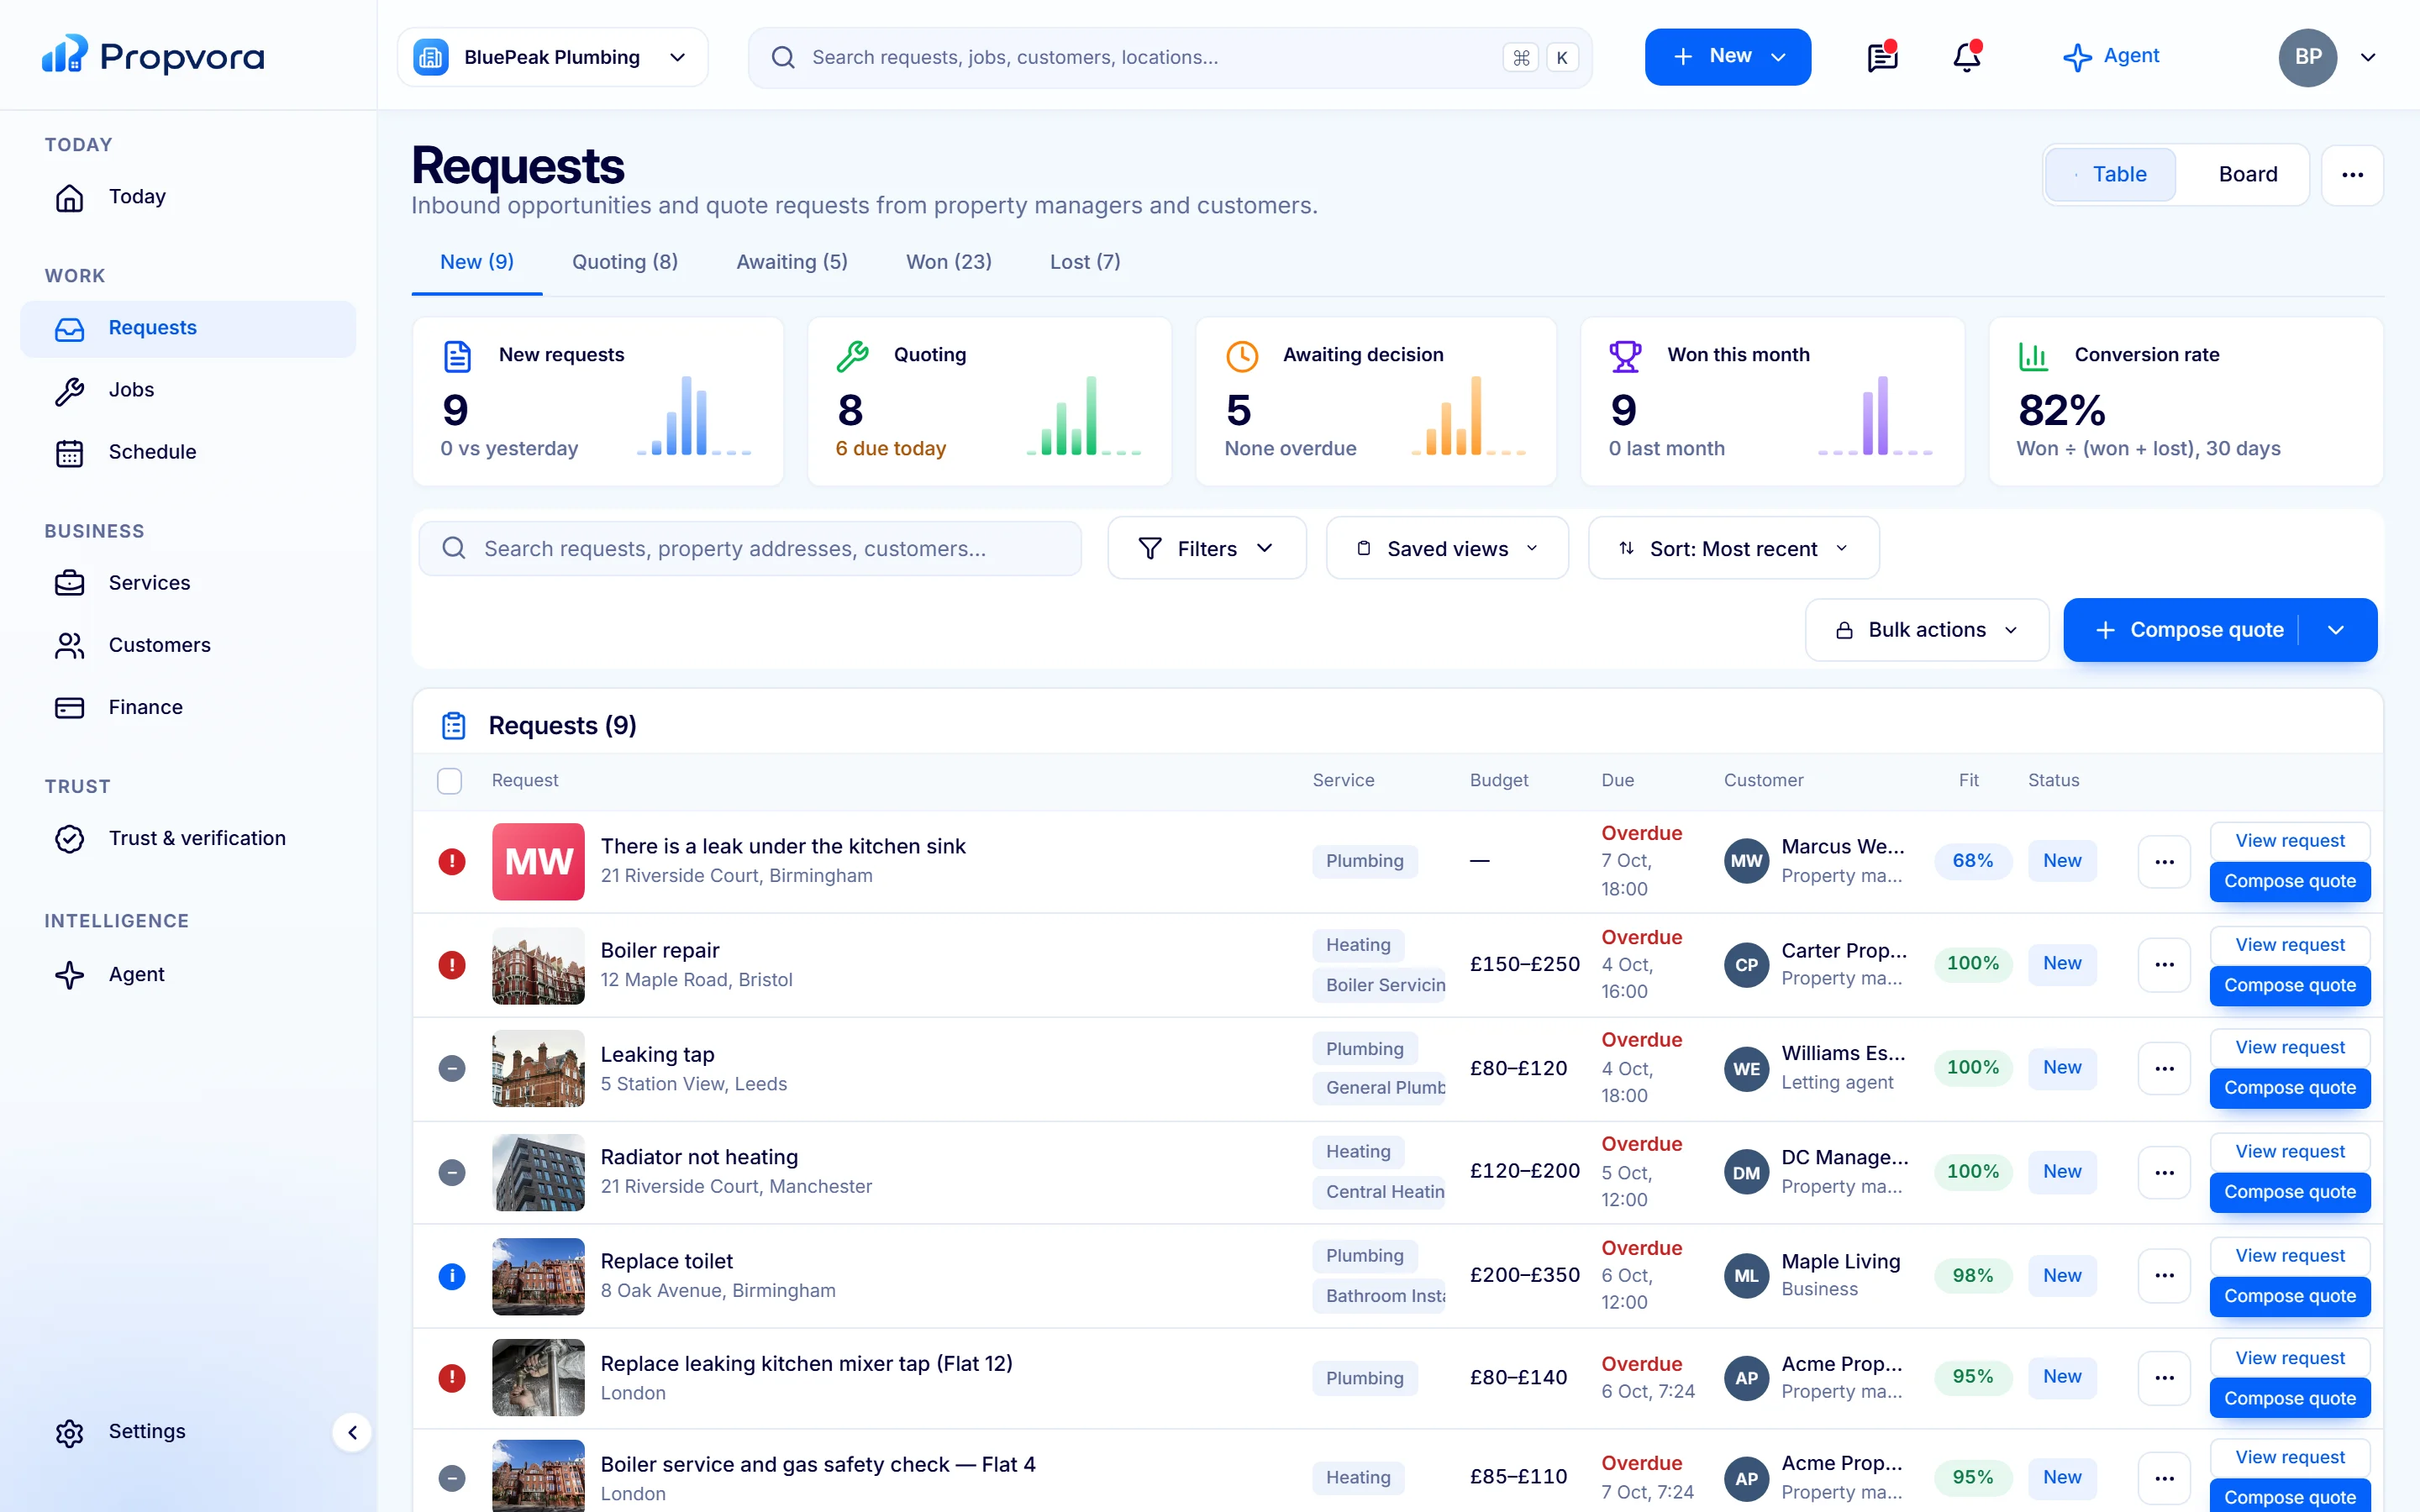
Task: Compose quote for Replace leaking kitchen mixer tap
Action: point(2290,1399)
